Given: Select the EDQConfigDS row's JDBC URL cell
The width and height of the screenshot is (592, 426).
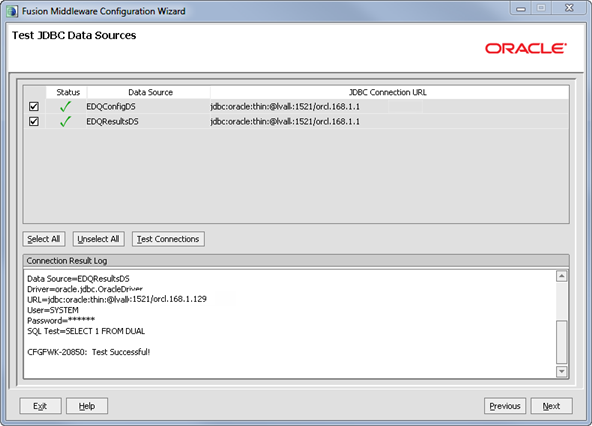Looking at the screenshot, I should [x=389, y=106].
